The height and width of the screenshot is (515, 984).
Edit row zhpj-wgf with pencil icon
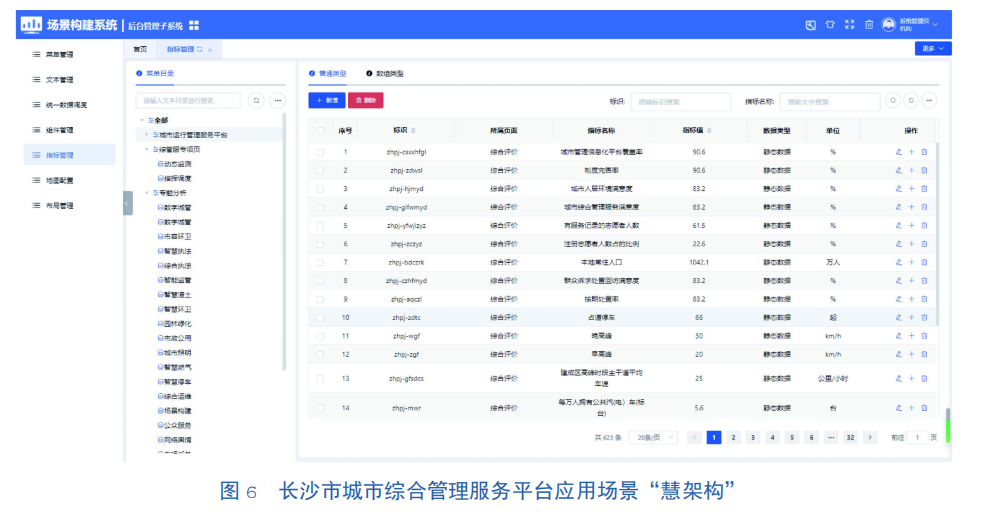[x=899, y=336]
